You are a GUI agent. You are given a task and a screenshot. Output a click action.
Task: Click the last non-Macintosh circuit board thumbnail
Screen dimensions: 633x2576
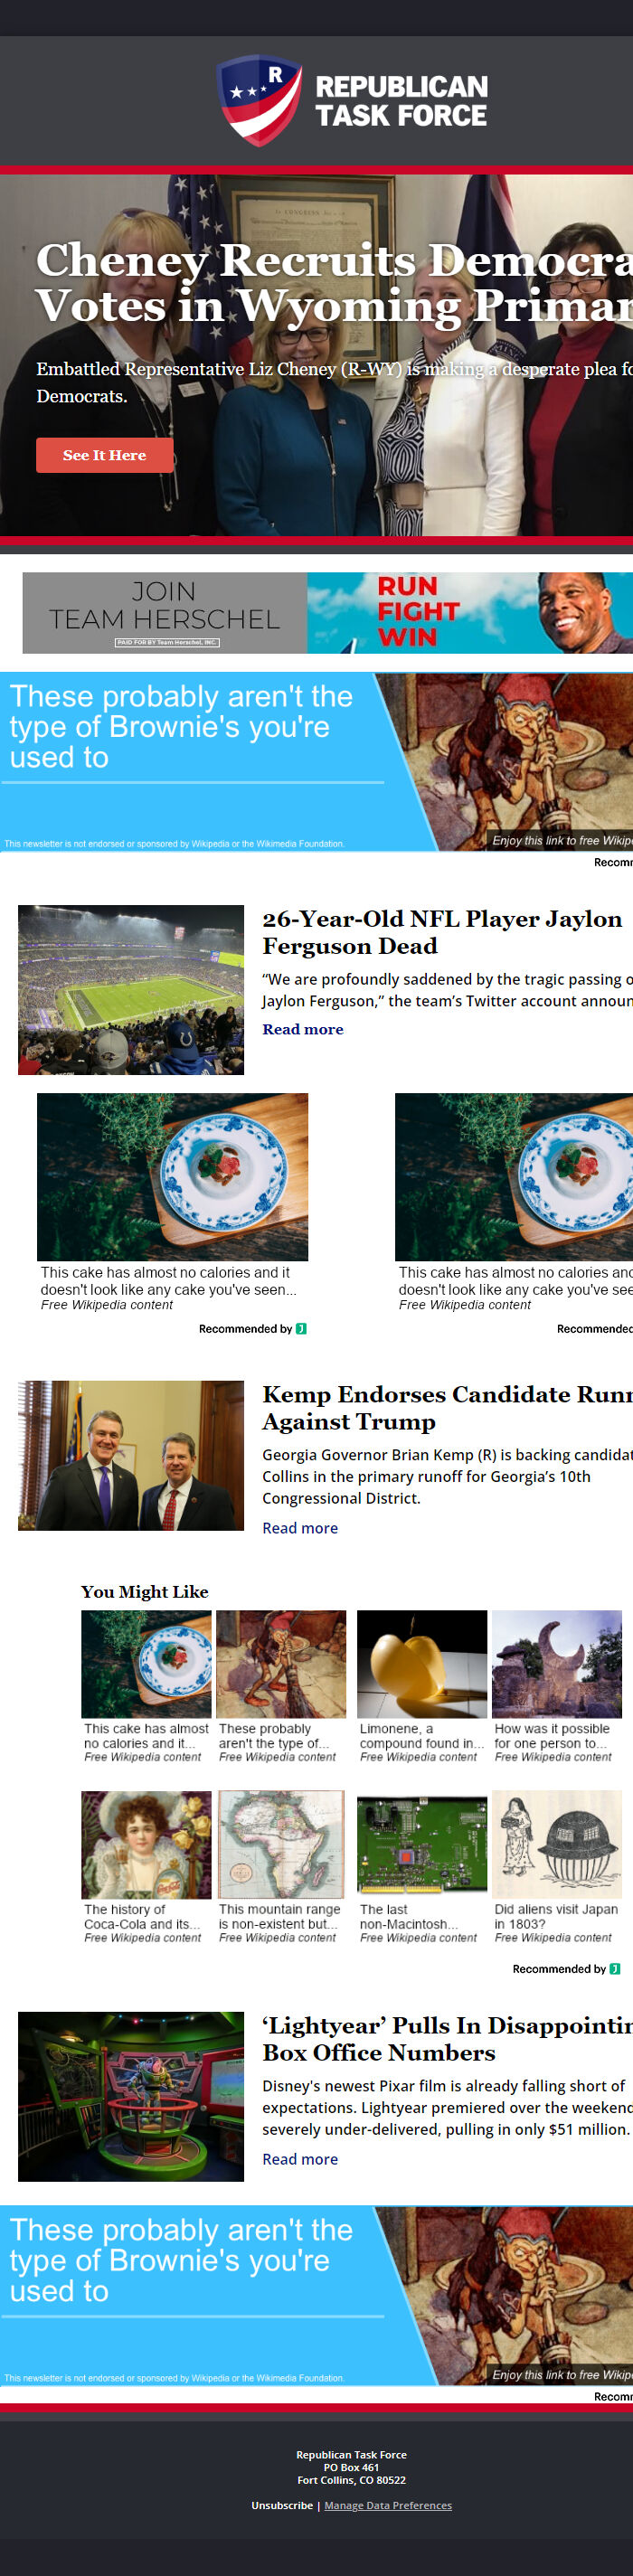point(422,1844)
